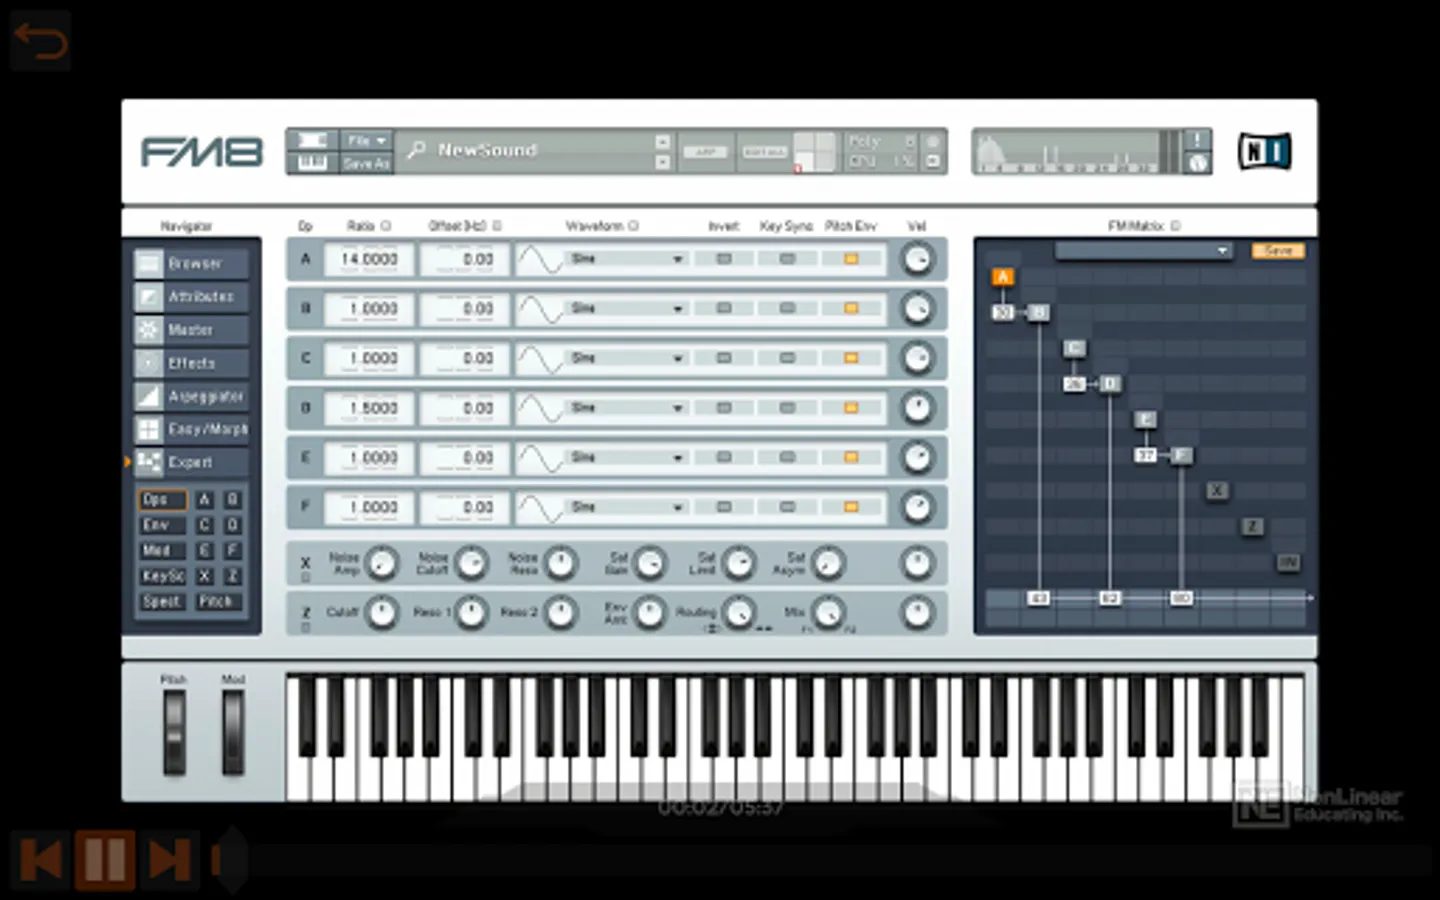This screenshot has width=1440, height=900.
Task: Open the Arpeggiator page in the Navigator
Action: (191, 396)
